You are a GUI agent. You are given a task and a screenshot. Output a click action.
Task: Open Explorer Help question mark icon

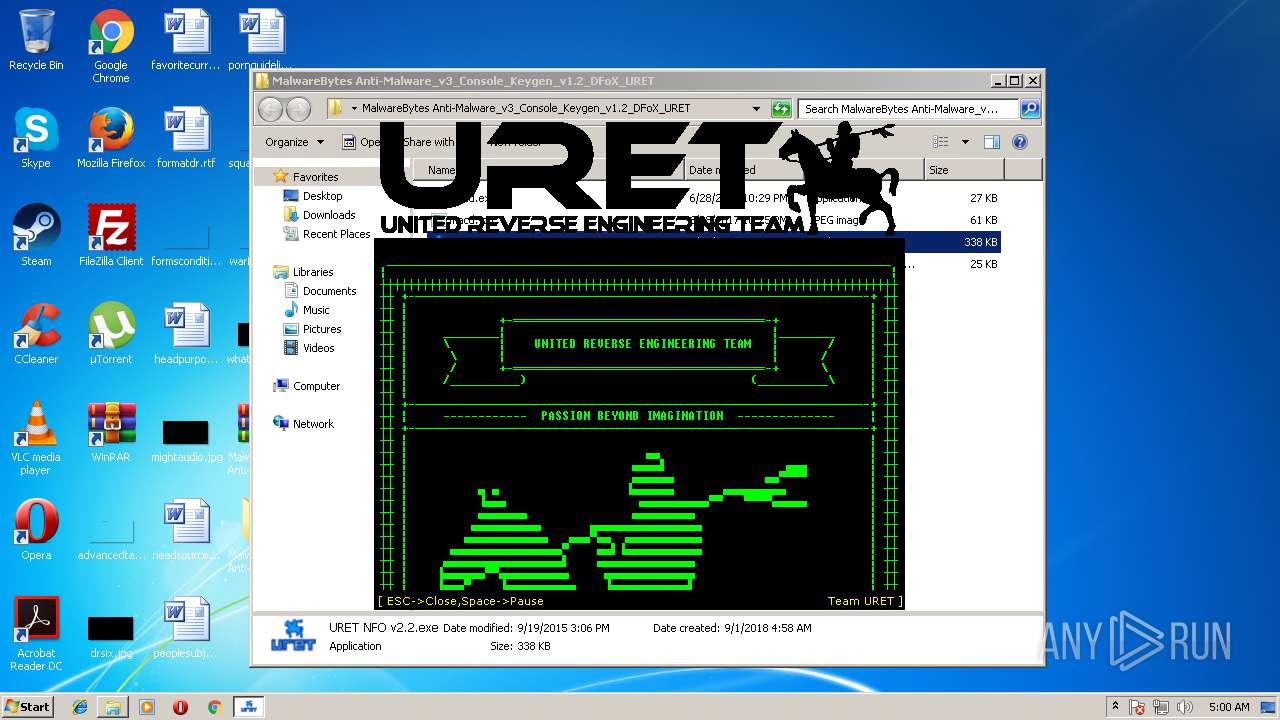click(1020, 142)
